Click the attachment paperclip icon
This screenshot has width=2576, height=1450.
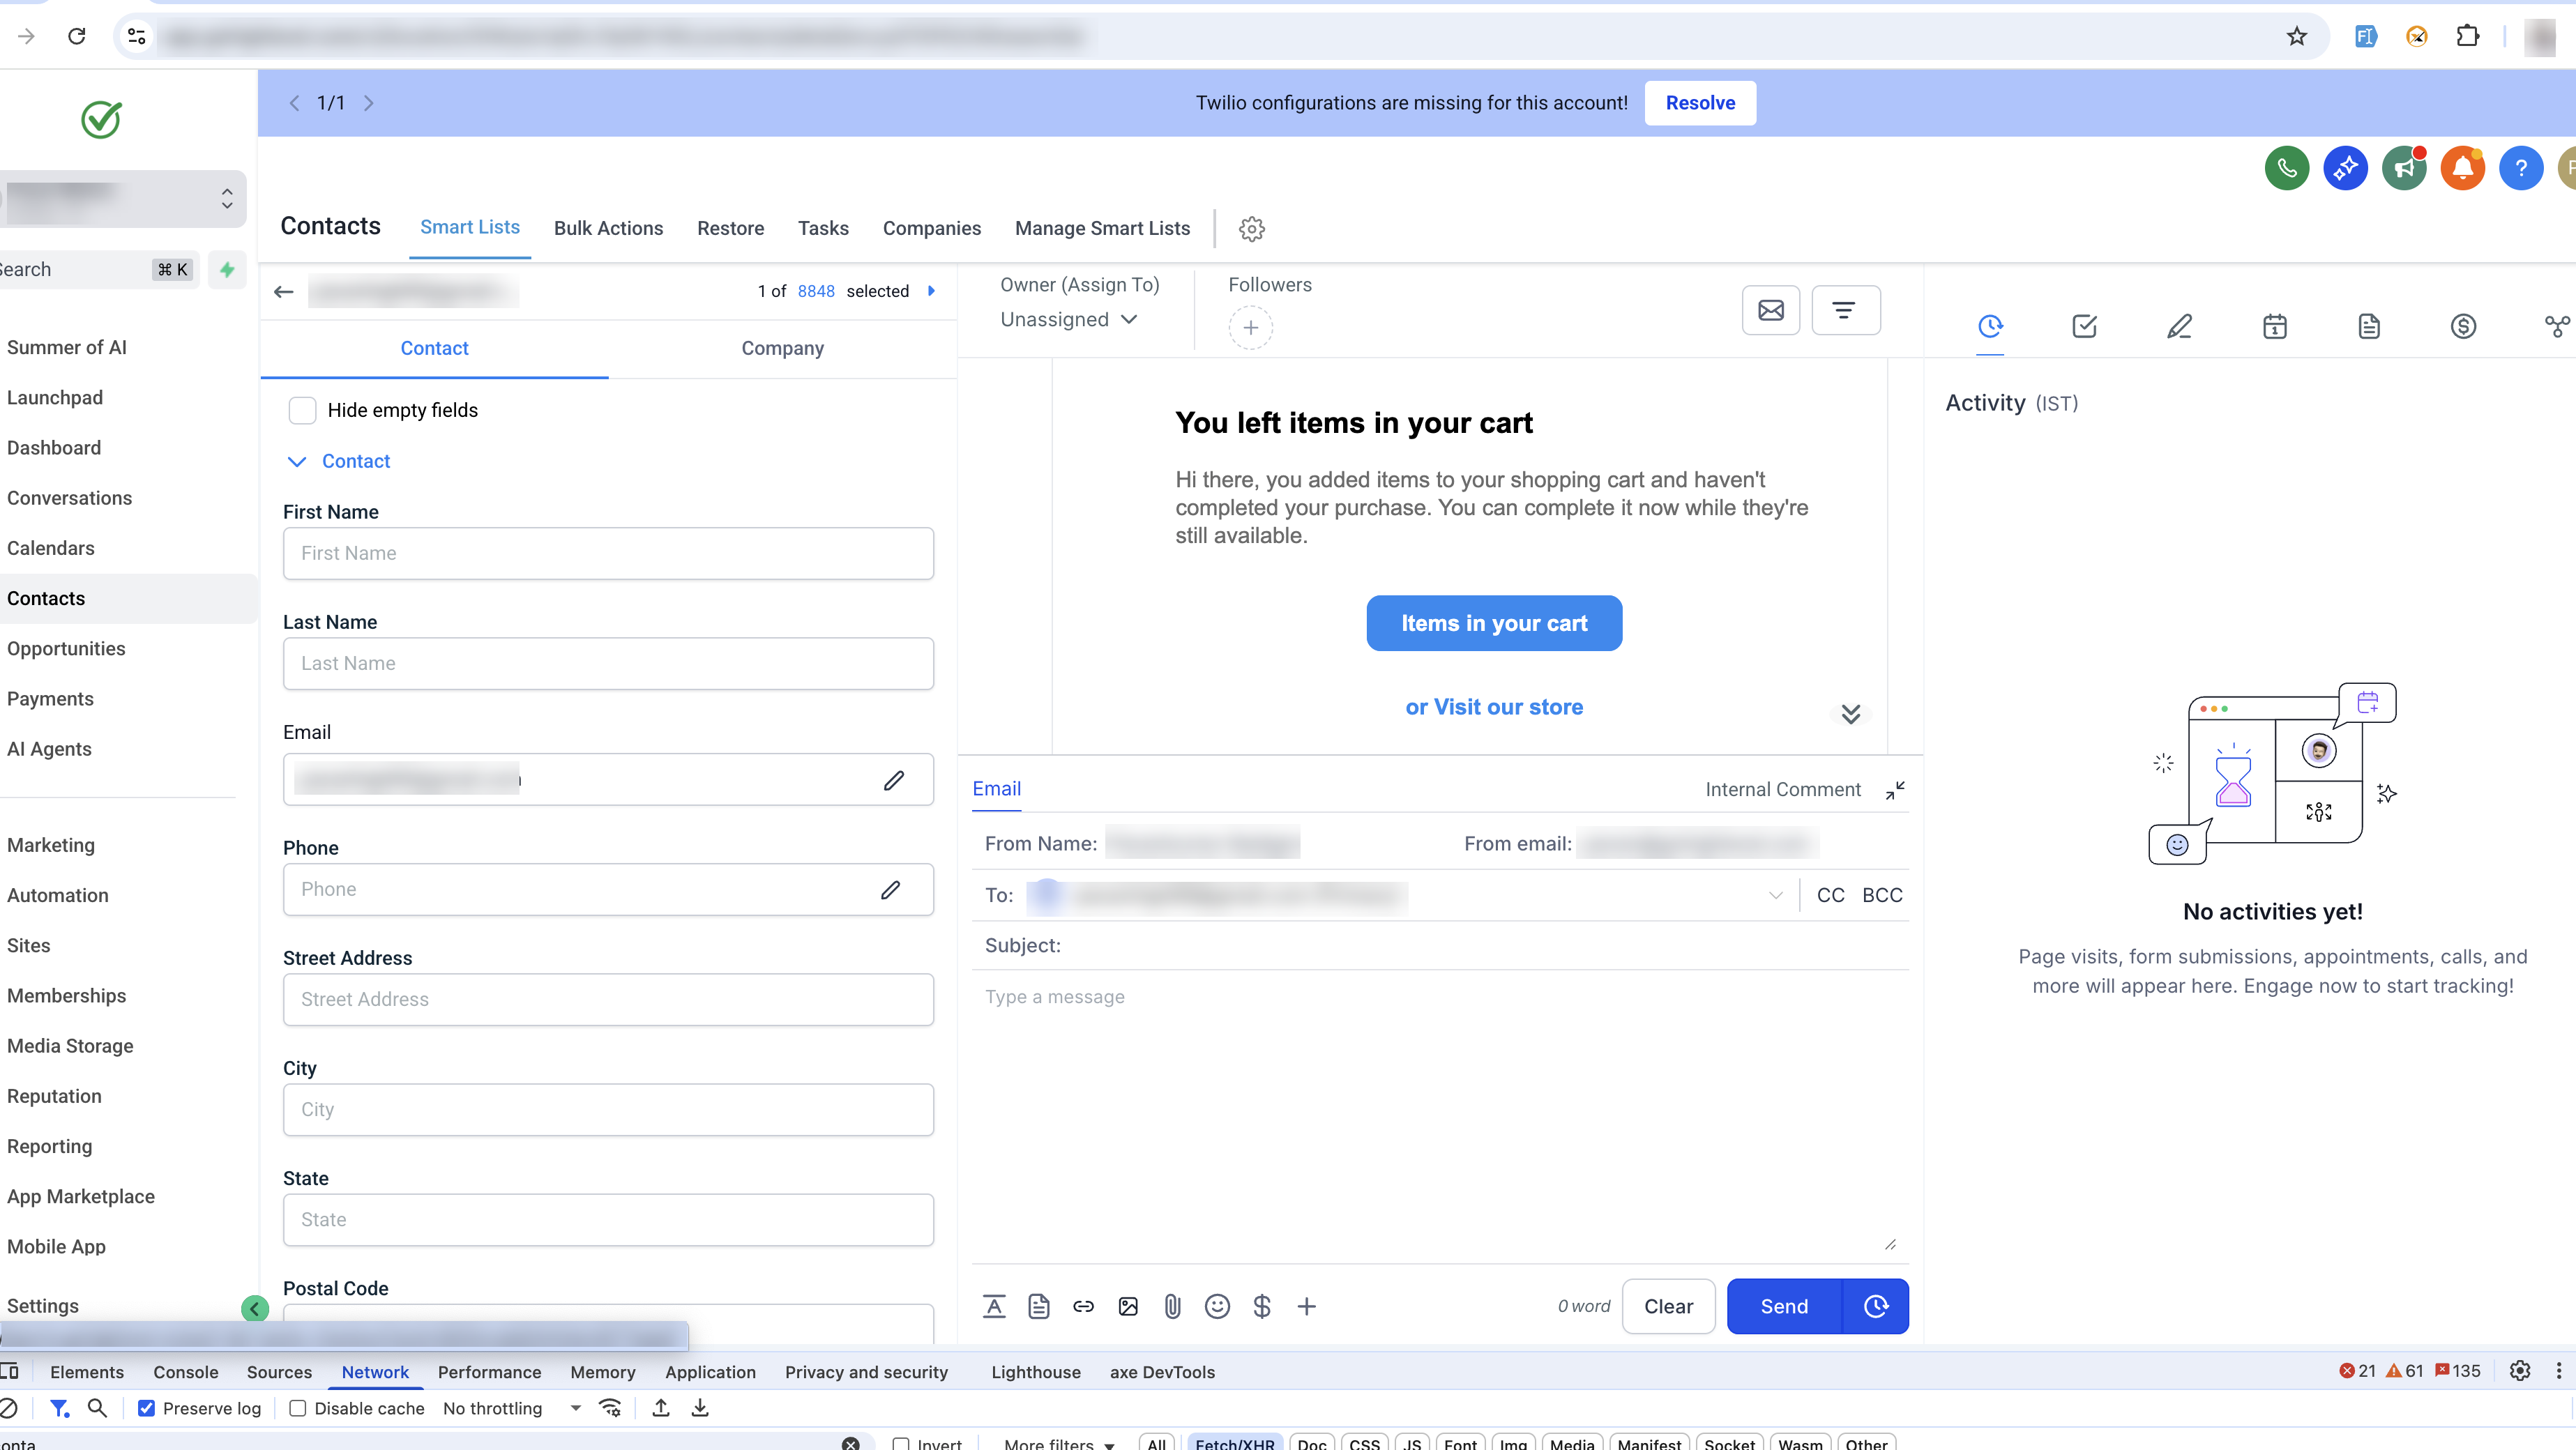click(x=1172, y=1306)
